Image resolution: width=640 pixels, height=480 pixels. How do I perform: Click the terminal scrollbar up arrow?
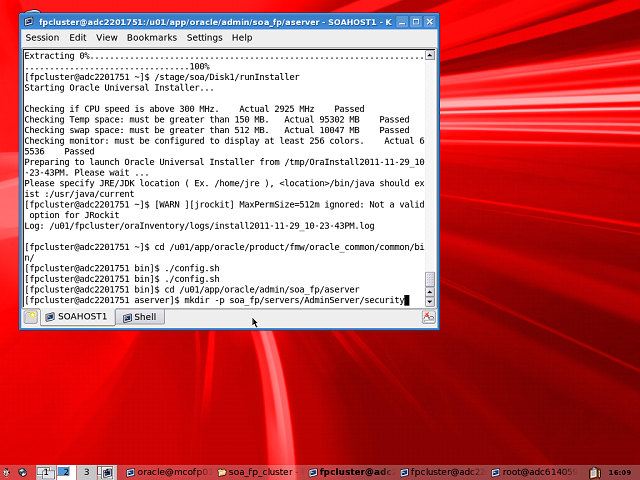tap(431, 288)
